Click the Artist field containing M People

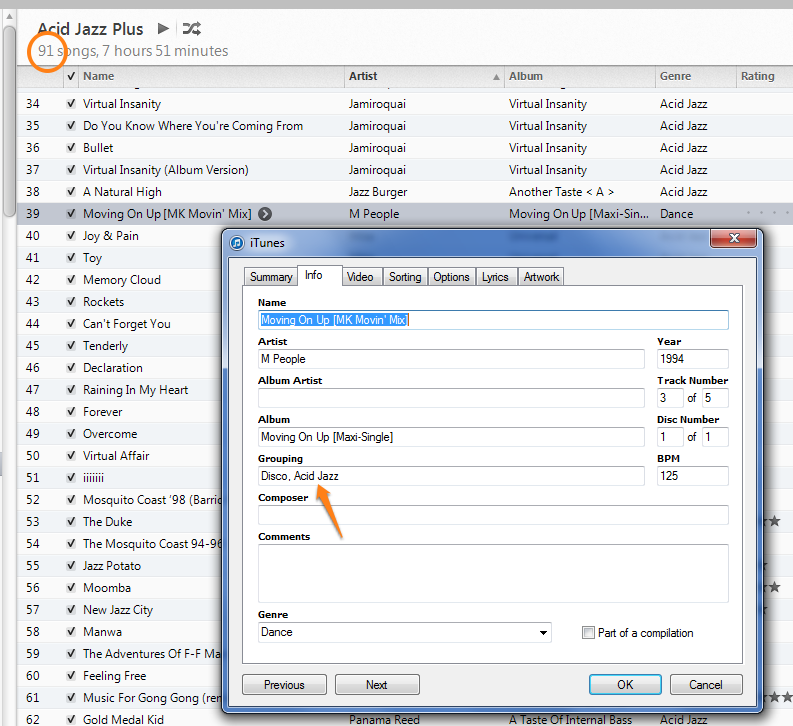pos(451,359)
